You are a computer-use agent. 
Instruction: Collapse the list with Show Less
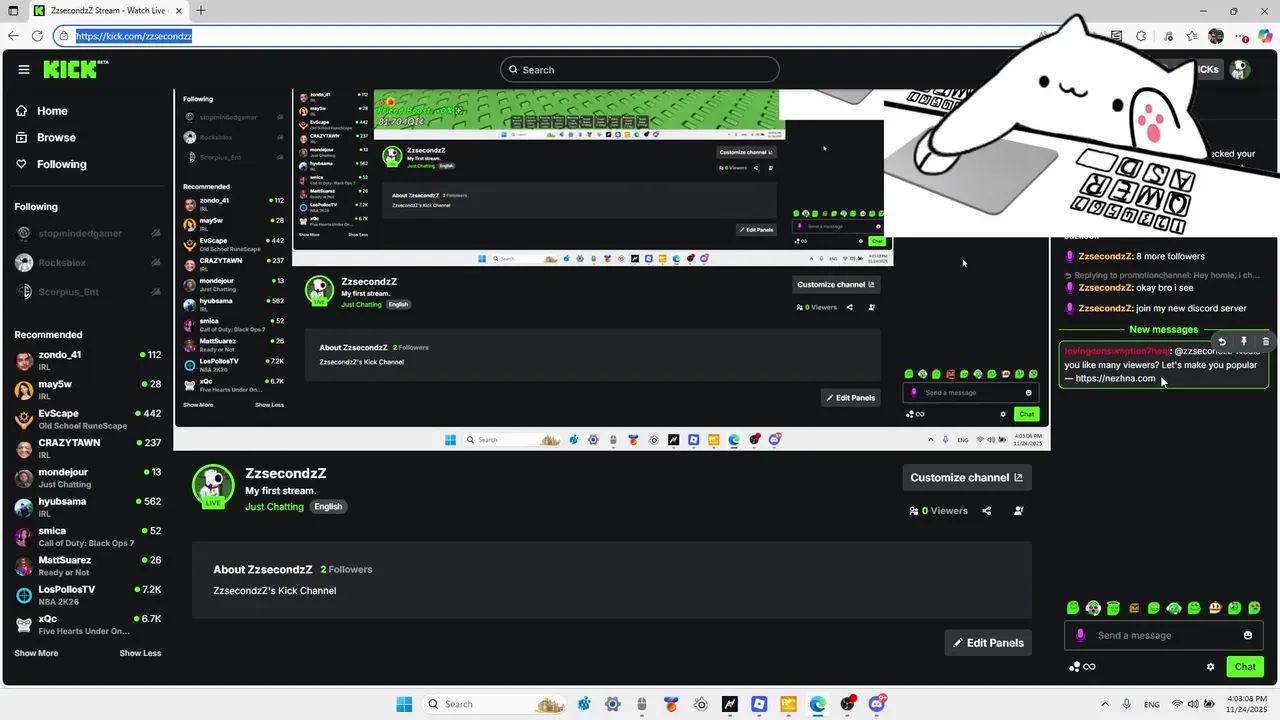[x=140, y=653]
